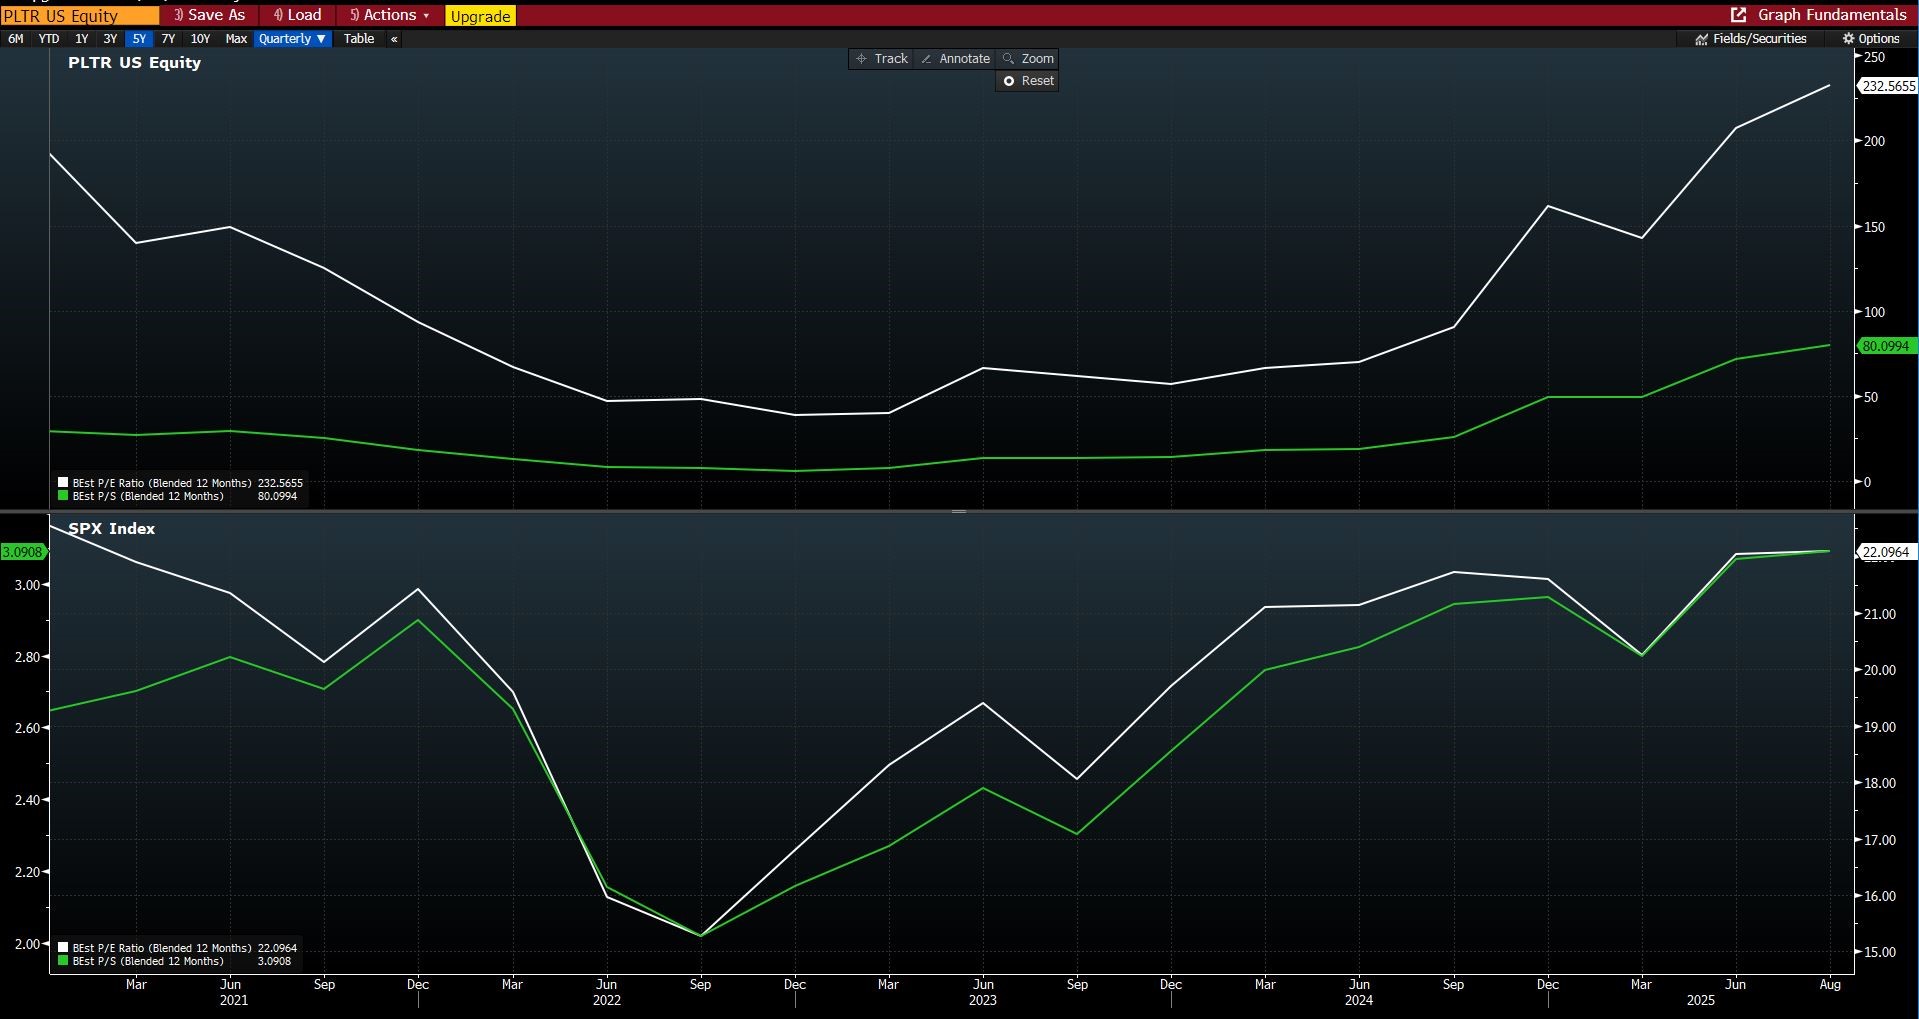Click the Aug label on the time axis

[1830, 985]
